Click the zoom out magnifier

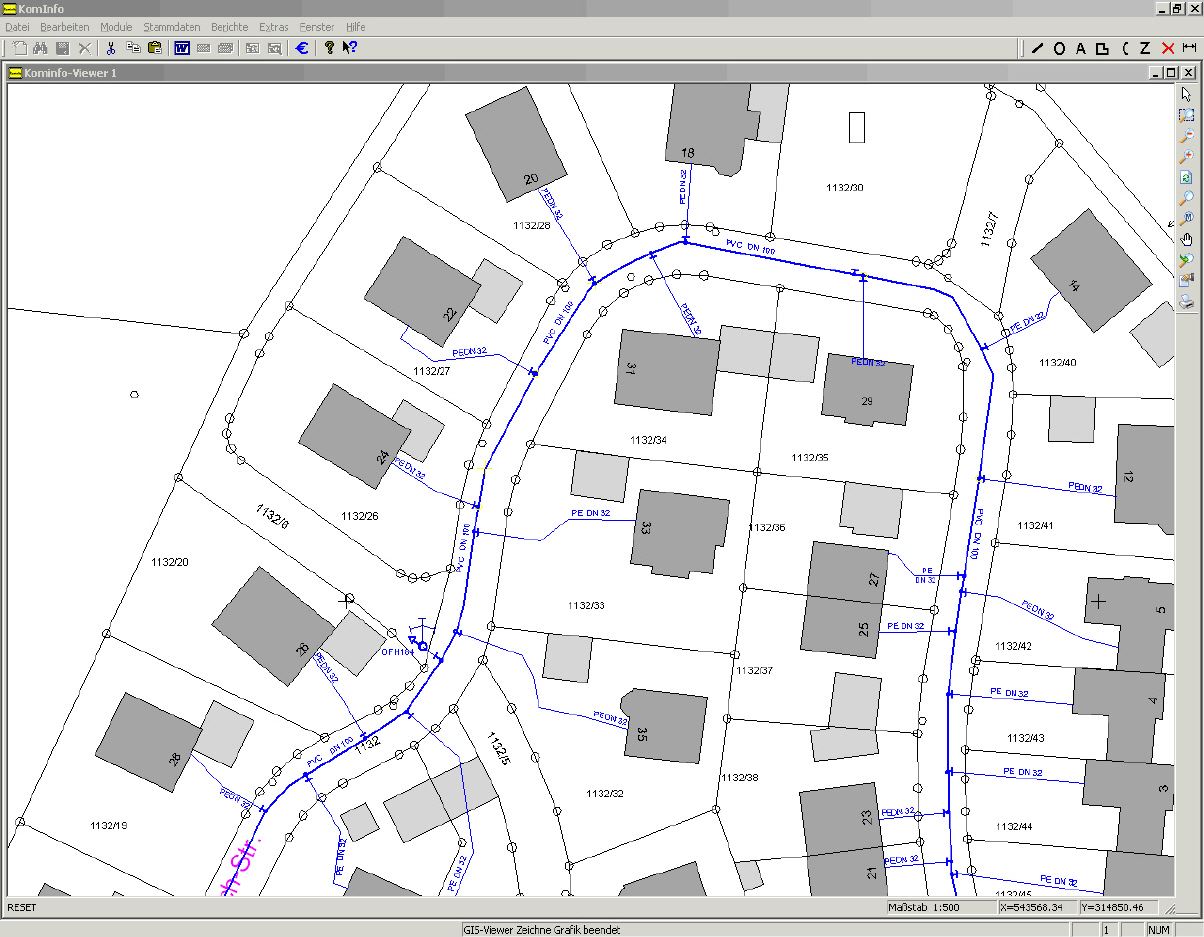pyautogui.click(x=1186, y=136)
